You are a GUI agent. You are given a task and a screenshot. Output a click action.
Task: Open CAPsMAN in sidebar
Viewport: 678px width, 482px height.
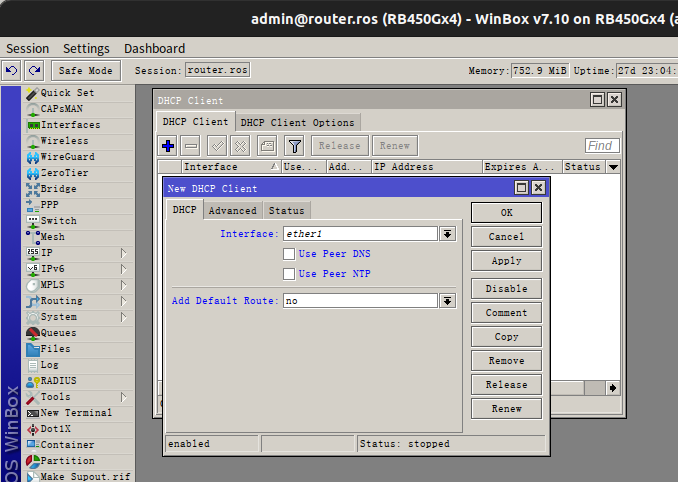(79, 109)
